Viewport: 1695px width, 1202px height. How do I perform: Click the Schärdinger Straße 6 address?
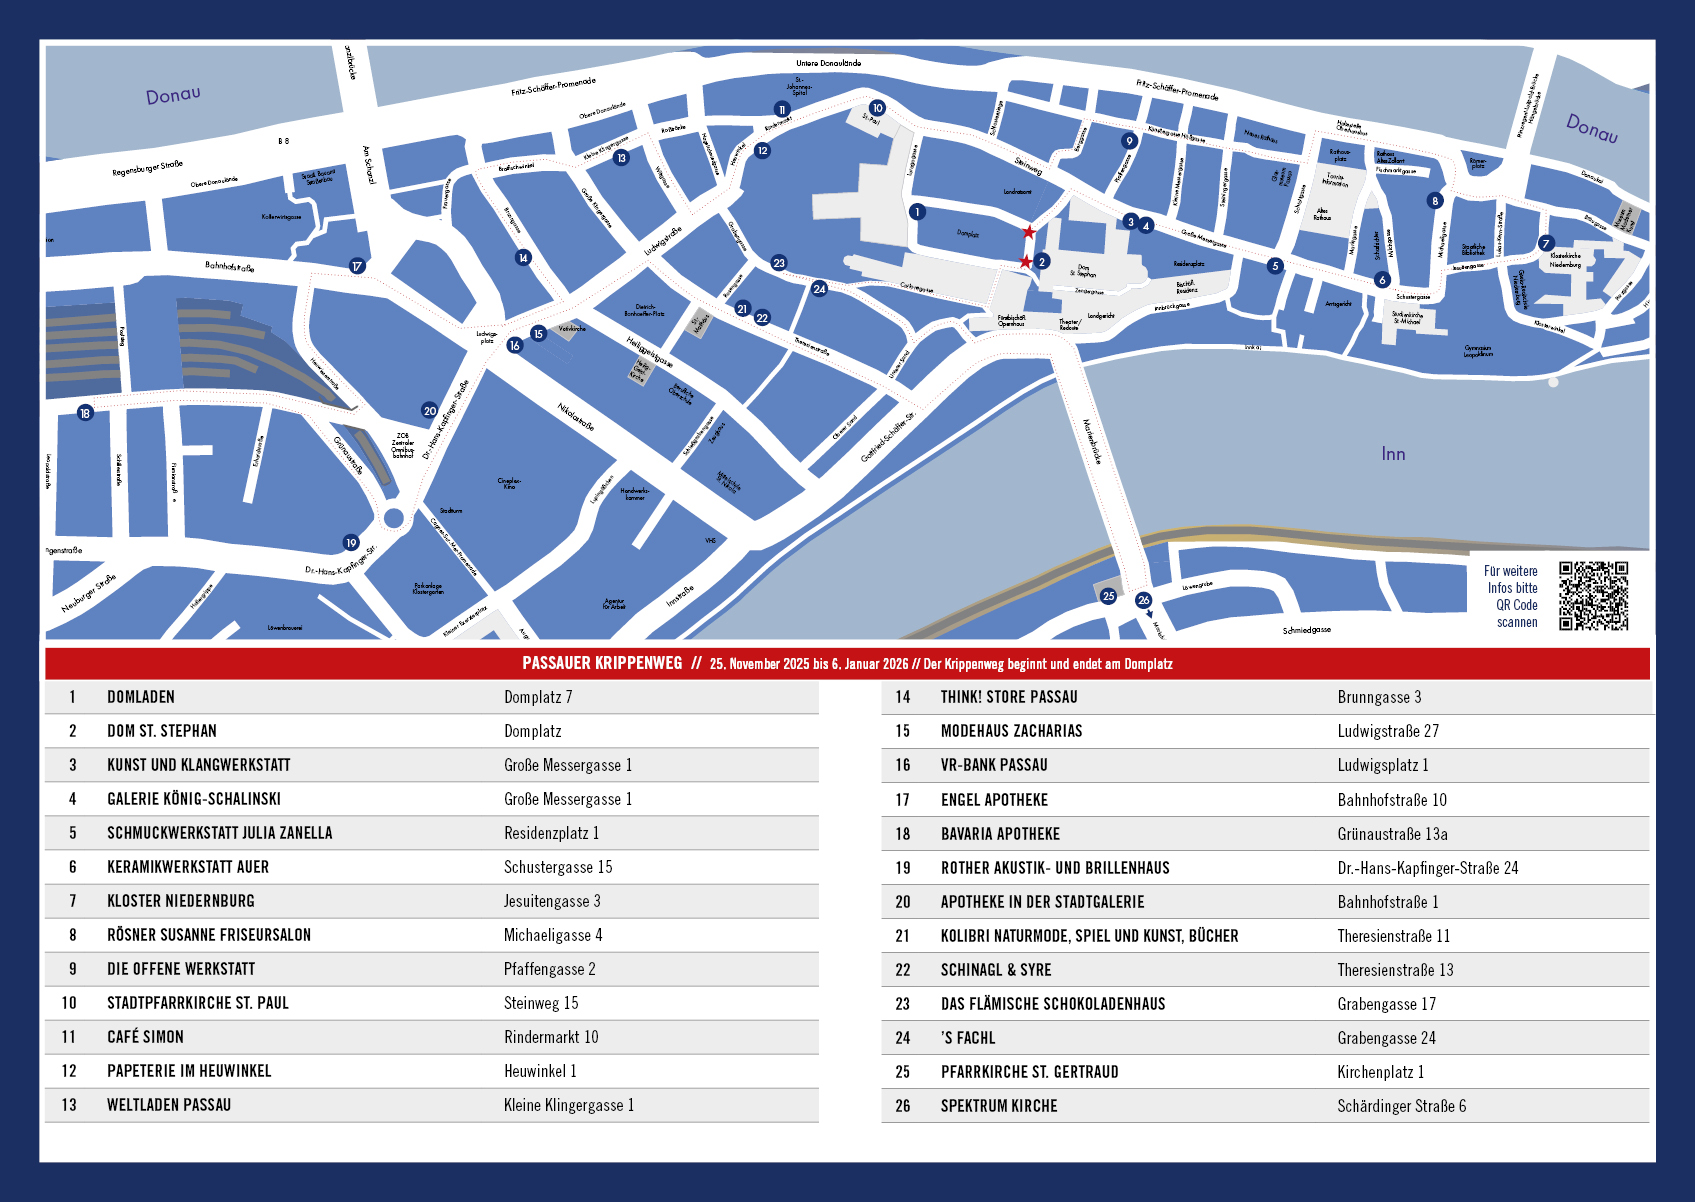[x=1401, y=1106]
